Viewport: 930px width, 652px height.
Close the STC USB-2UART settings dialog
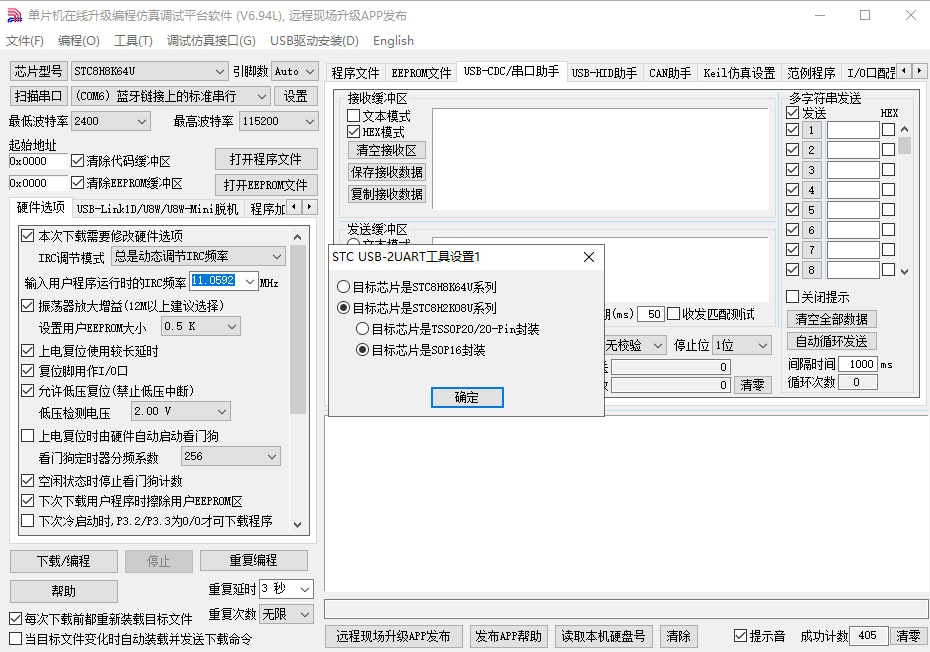[588, 257]
